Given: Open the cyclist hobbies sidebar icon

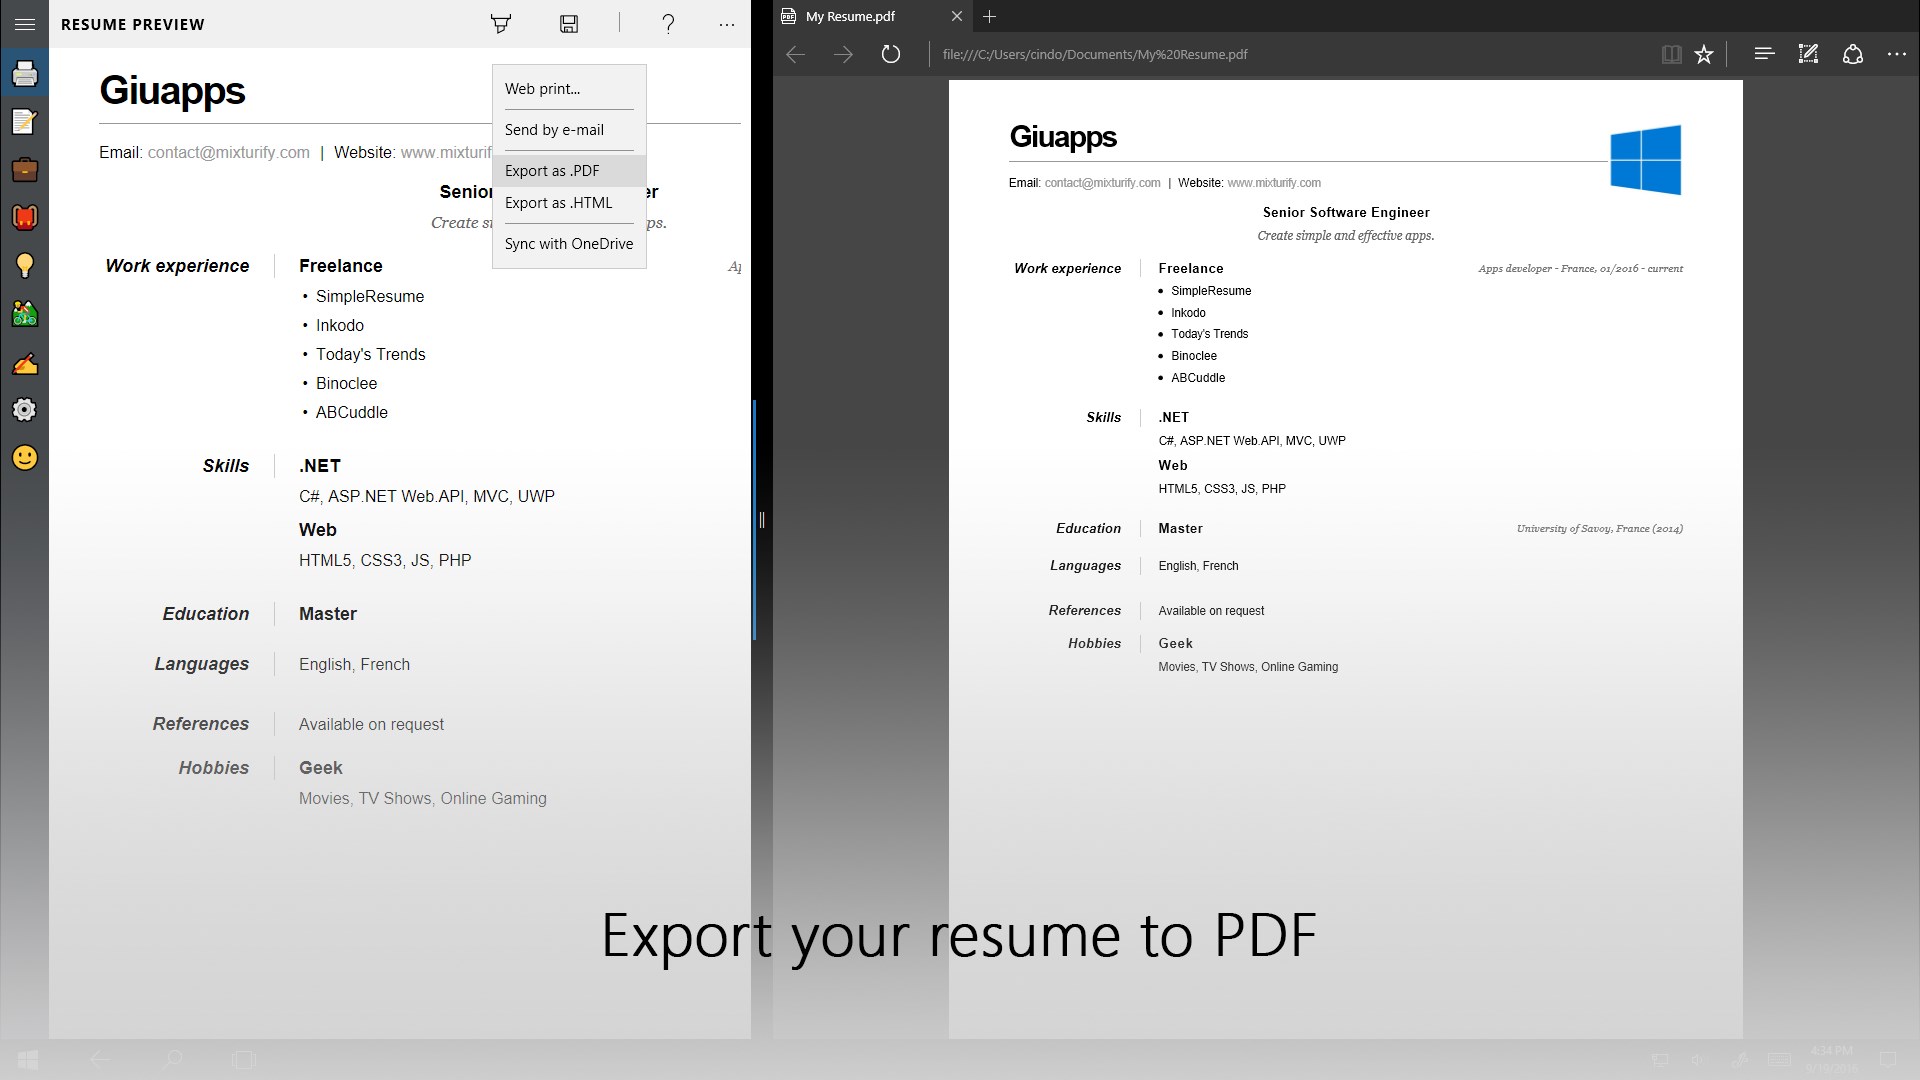Looking at the screenshot, I should [x=24, y=314].
